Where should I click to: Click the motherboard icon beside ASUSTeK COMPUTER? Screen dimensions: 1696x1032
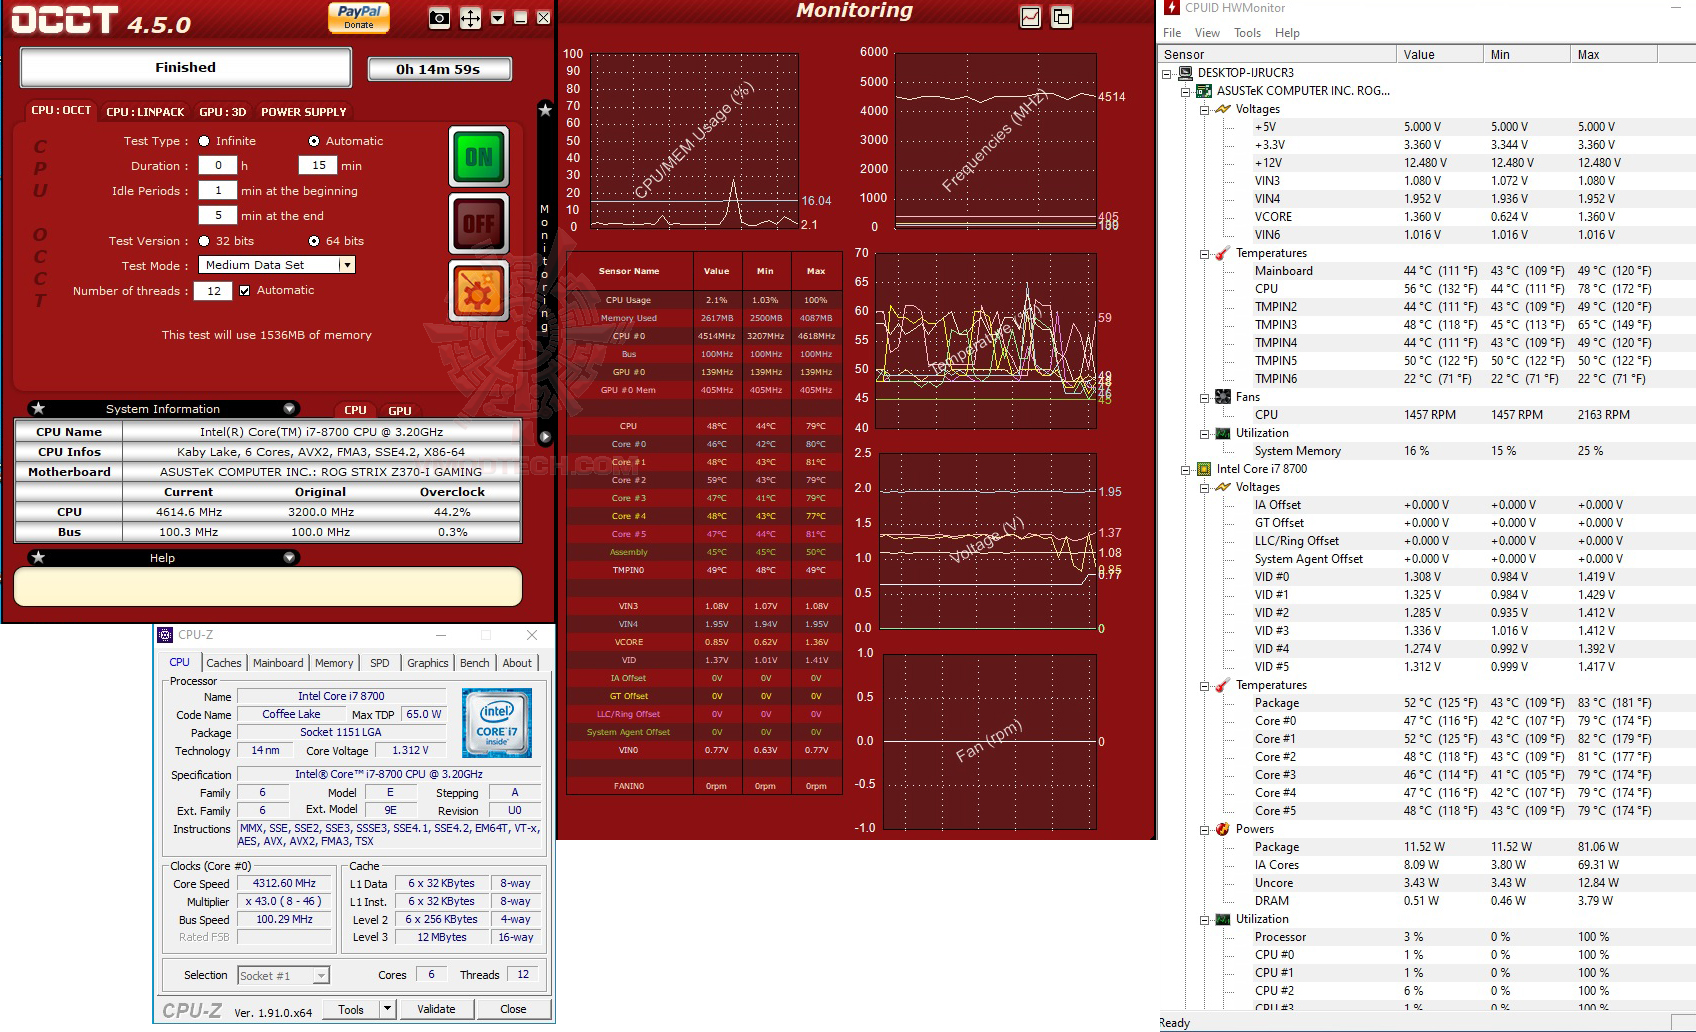(x=1204, y=91)
